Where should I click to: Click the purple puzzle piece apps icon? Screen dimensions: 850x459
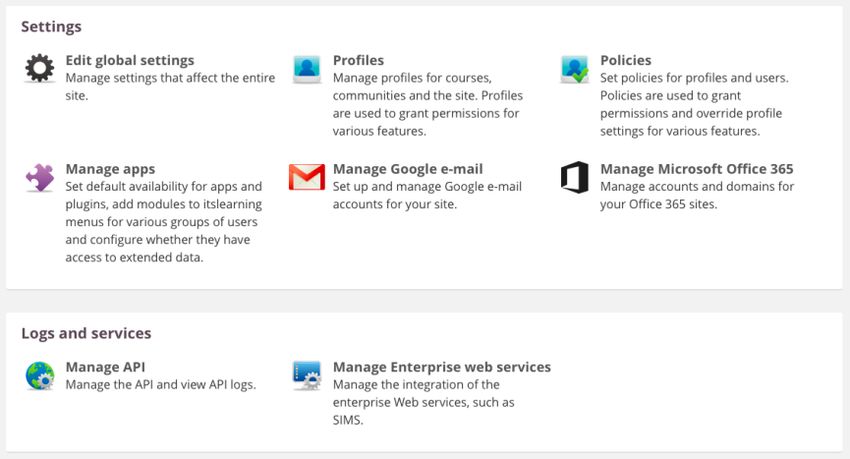(40, 178)
